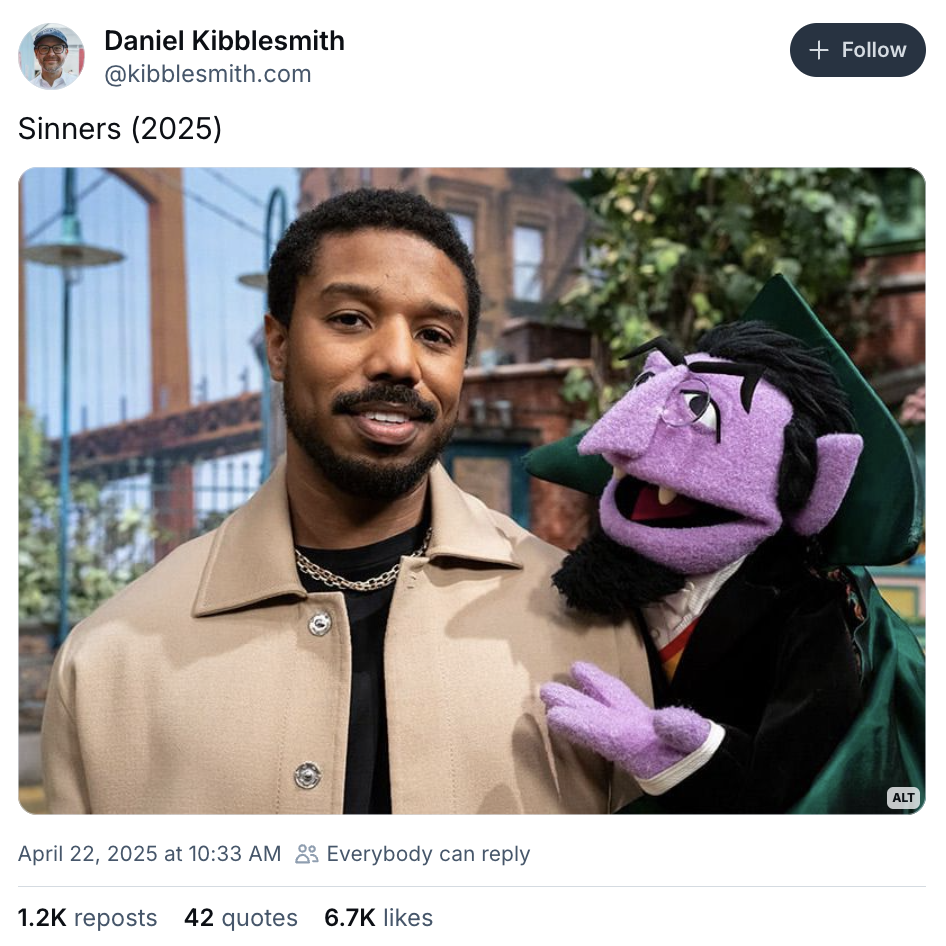View the 1.2K reposts list
Screen dimensions: 946x946
(87, 918)
